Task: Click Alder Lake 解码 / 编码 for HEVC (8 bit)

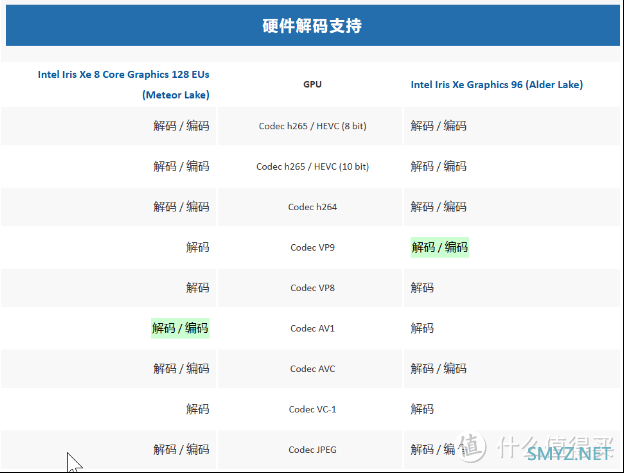Action: pos(439,126)
